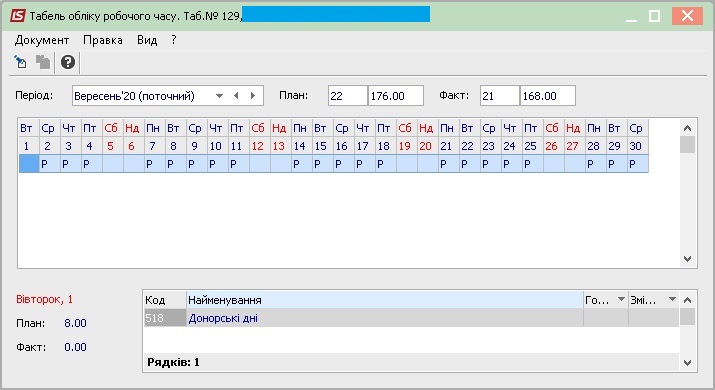Click the План hours field 176.00
Screen dimensions: 715x390
pyautogui.click(x=396, y=96)
